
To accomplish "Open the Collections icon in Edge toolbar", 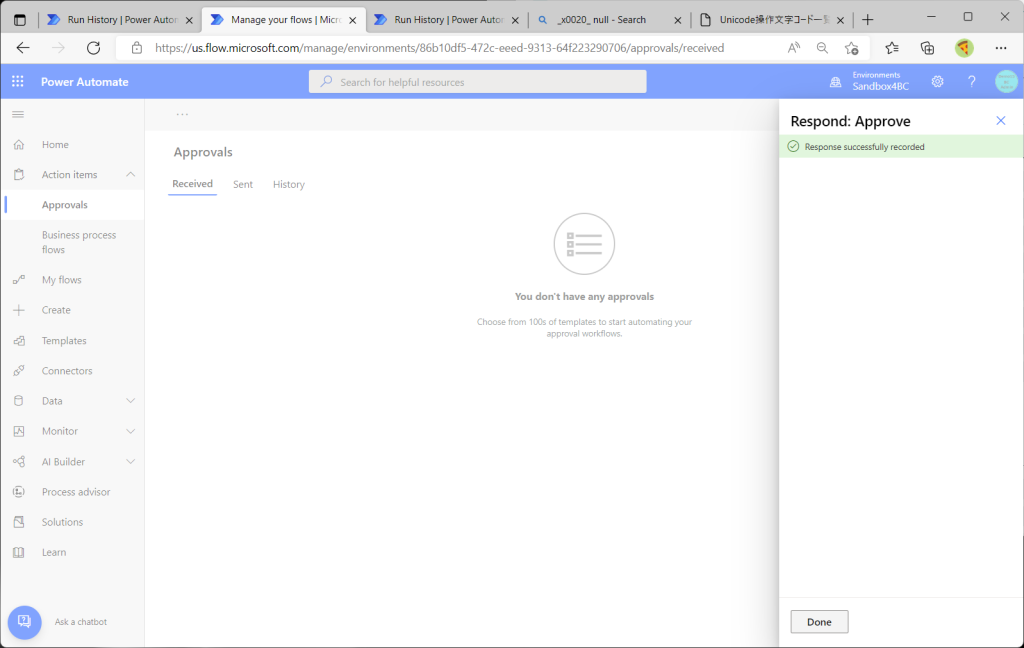I will (927, 48).
